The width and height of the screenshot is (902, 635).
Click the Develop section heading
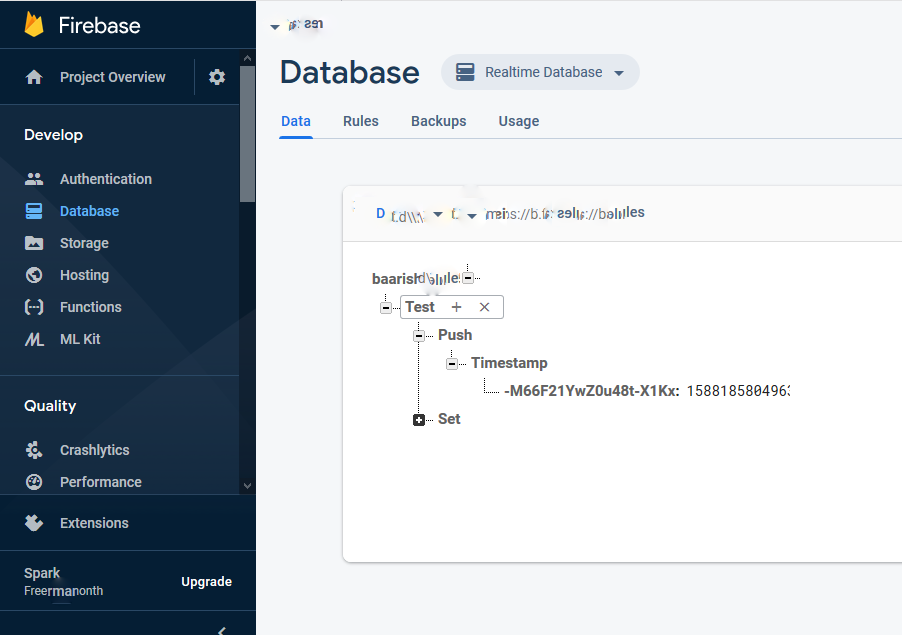(x=53, y=135)
